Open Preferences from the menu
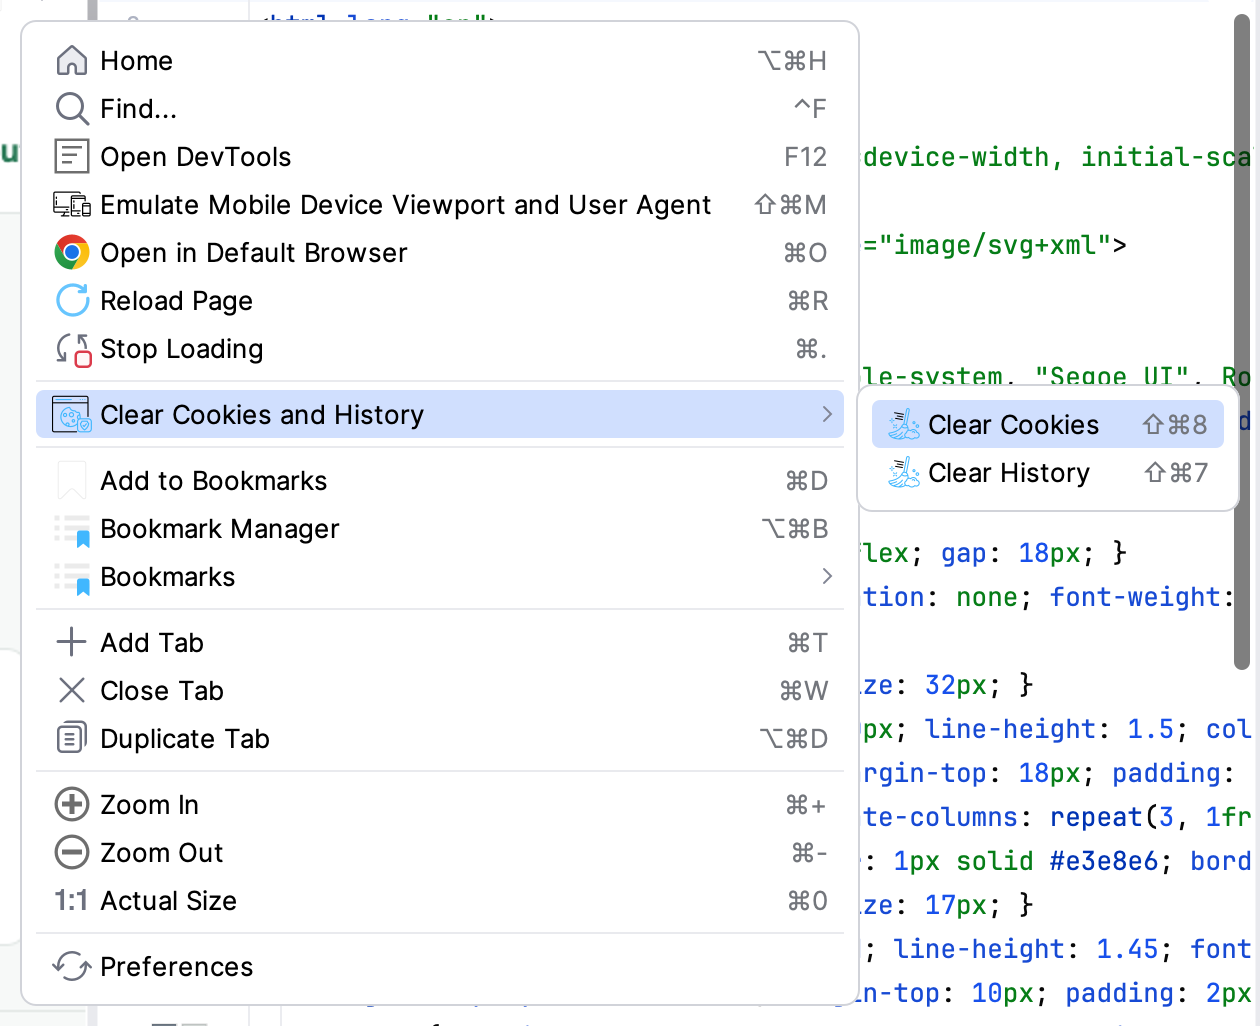1260x1026 pixels. pos(440,967)
